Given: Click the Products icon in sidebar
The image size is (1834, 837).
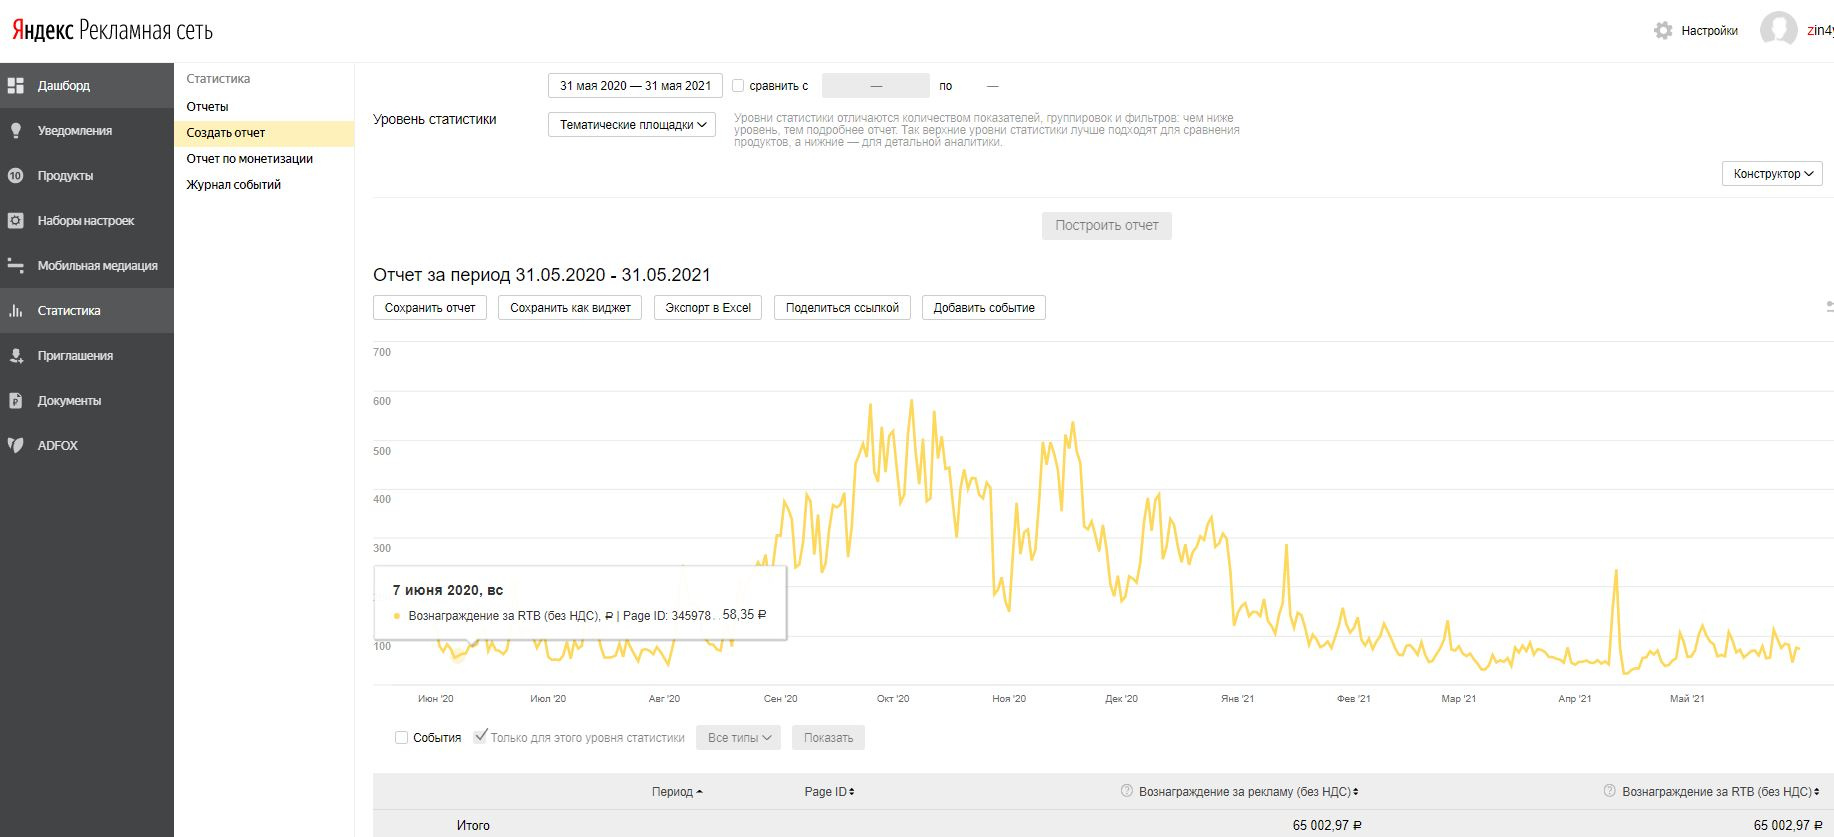Looking at the screenshot, I should click(15, 176).
